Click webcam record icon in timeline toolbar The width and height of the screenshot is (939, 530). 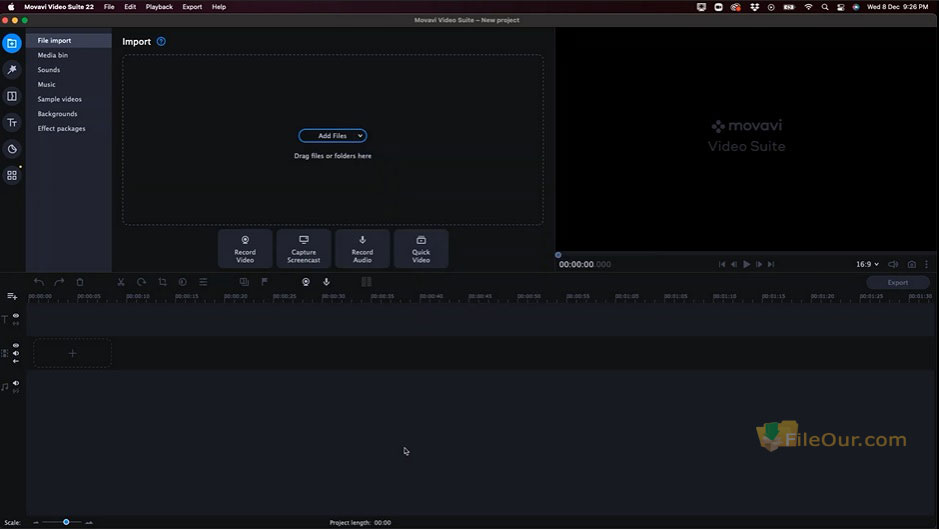[x=305, y=281]
